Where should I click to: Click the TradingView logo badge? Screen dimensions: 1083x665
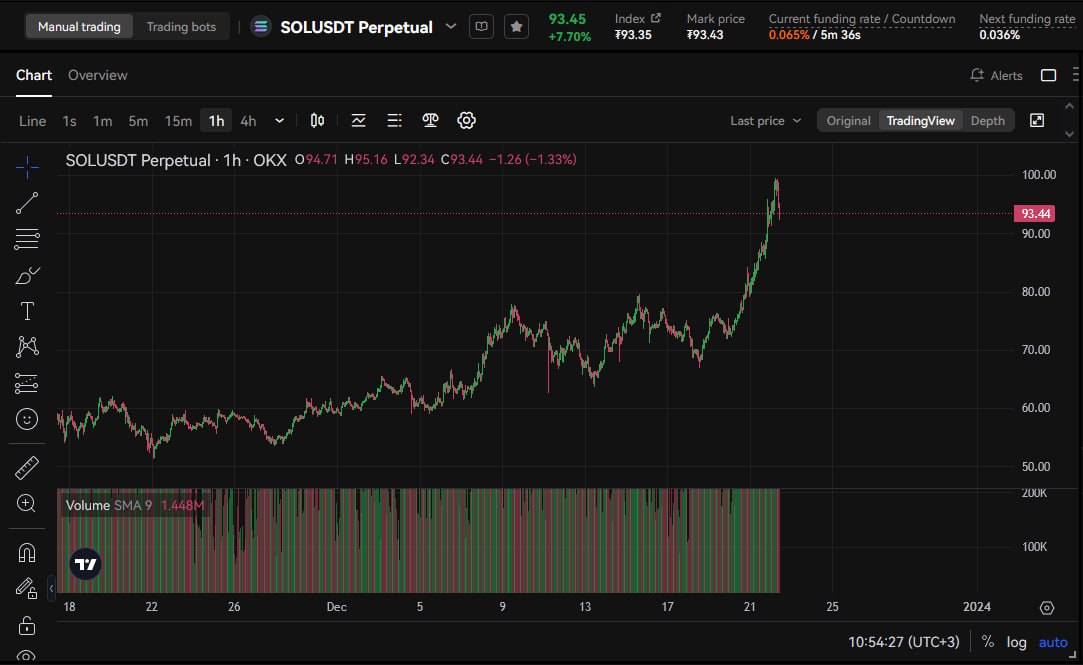(x=86, y=564)
